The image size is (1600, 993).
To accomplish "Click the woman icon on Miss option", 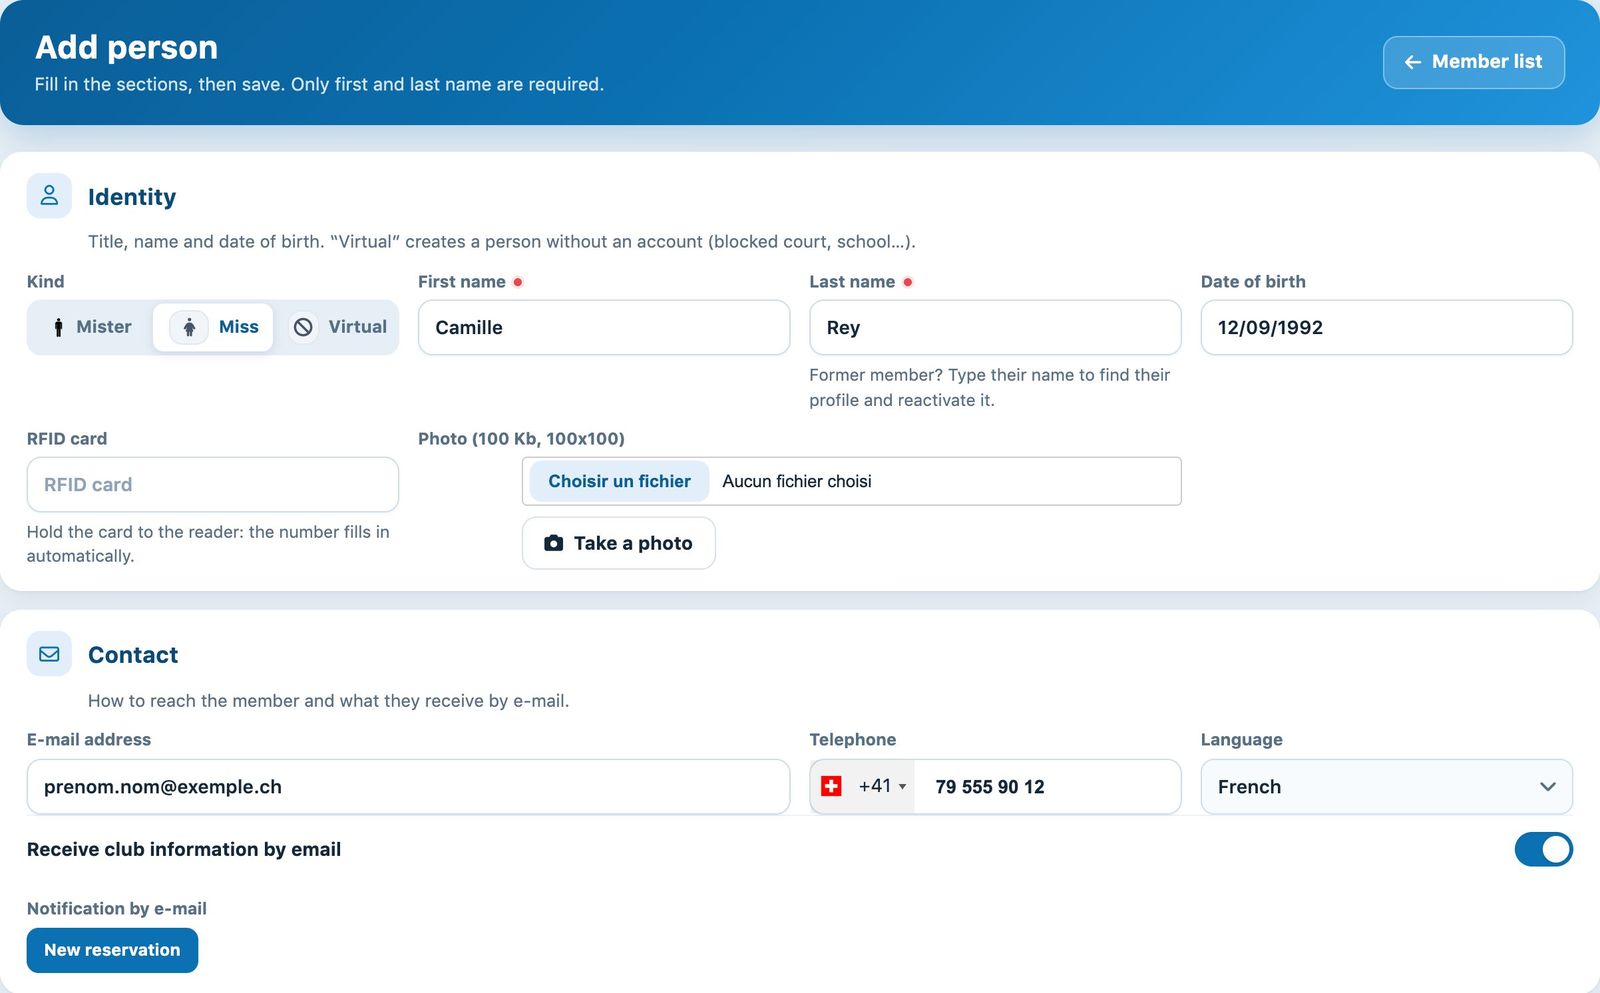I will [189, 327].
